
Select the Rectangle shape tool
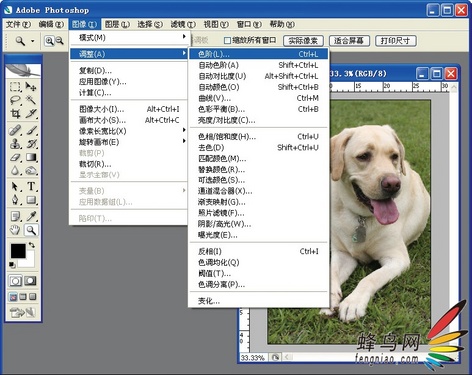[31, 200]
